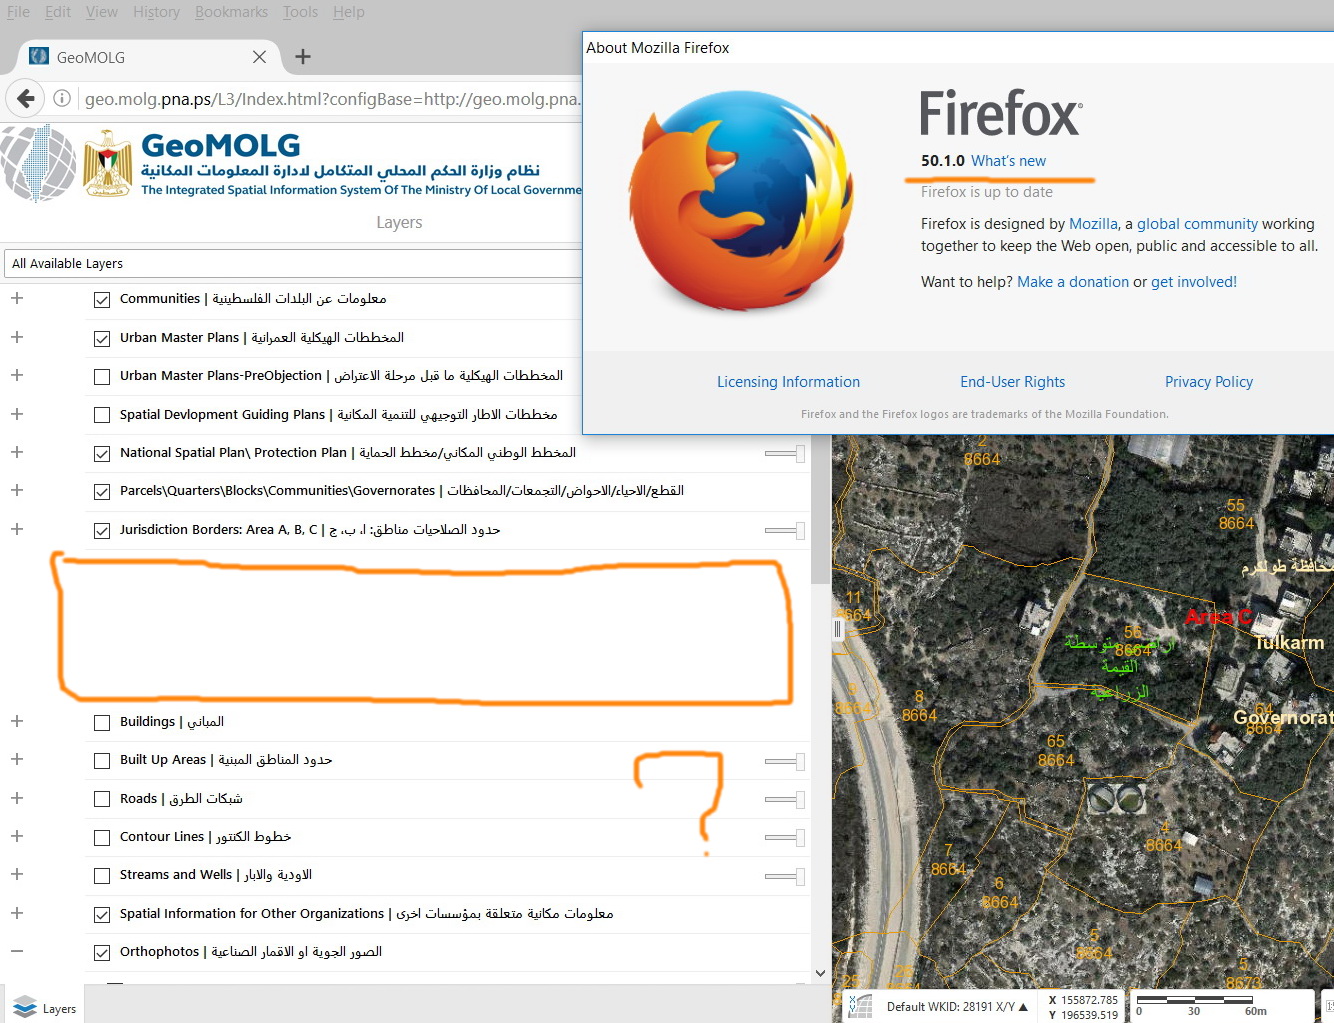Open the Bookmarks menu
This screenshot has width=1334, height=1023.
pyautogui.click(x=231, y=12)
